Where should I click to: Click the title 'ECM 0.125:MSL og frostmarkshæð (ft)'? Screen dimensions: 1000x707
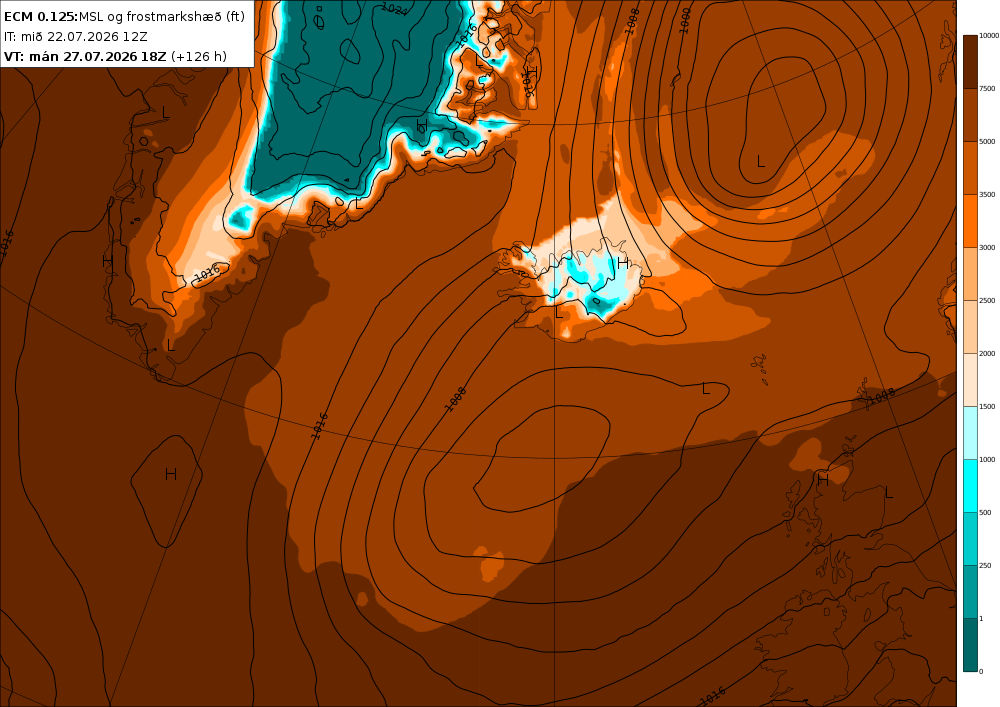(124, 17)
